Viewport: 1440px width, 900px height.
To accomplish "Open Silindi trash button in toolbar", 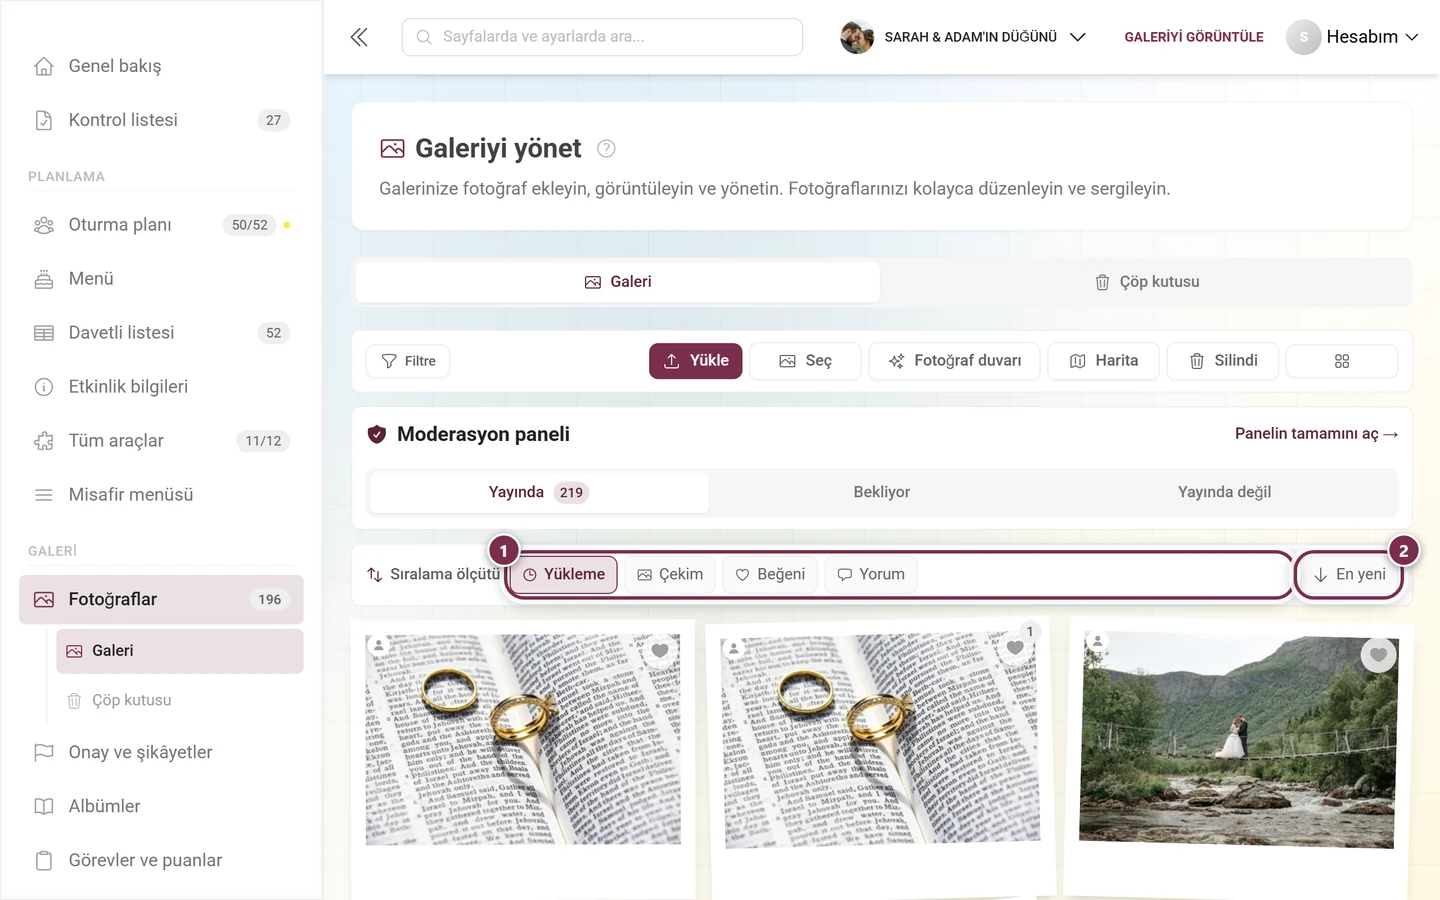I will tap(1222, 361).
